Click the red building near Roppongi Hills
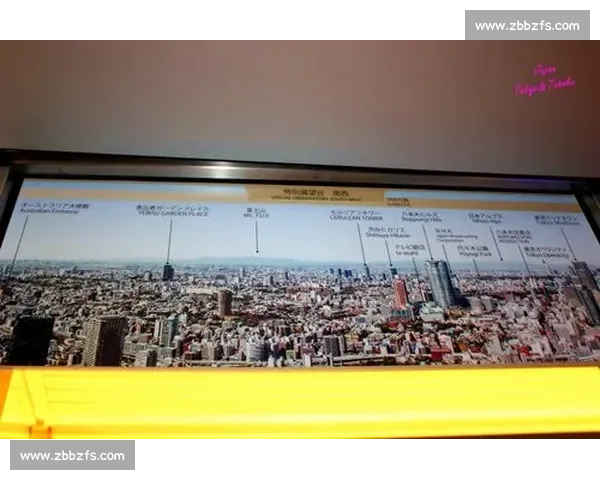This screenshot has width=600, height=480. [400, 294]
